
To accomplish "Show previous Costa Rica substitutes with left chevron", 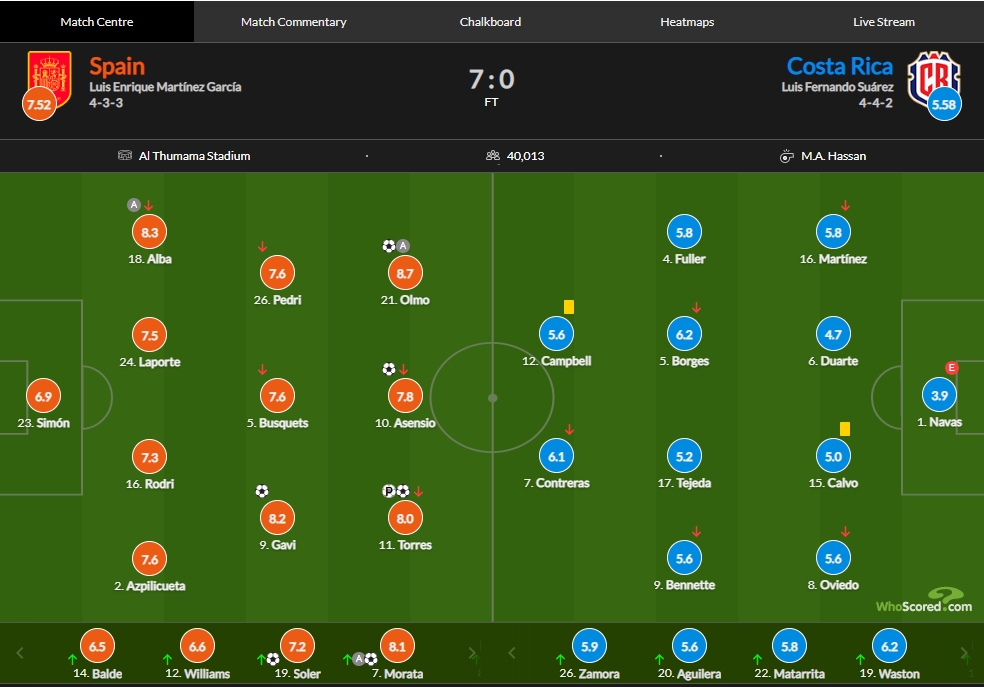I will (511, 653).
